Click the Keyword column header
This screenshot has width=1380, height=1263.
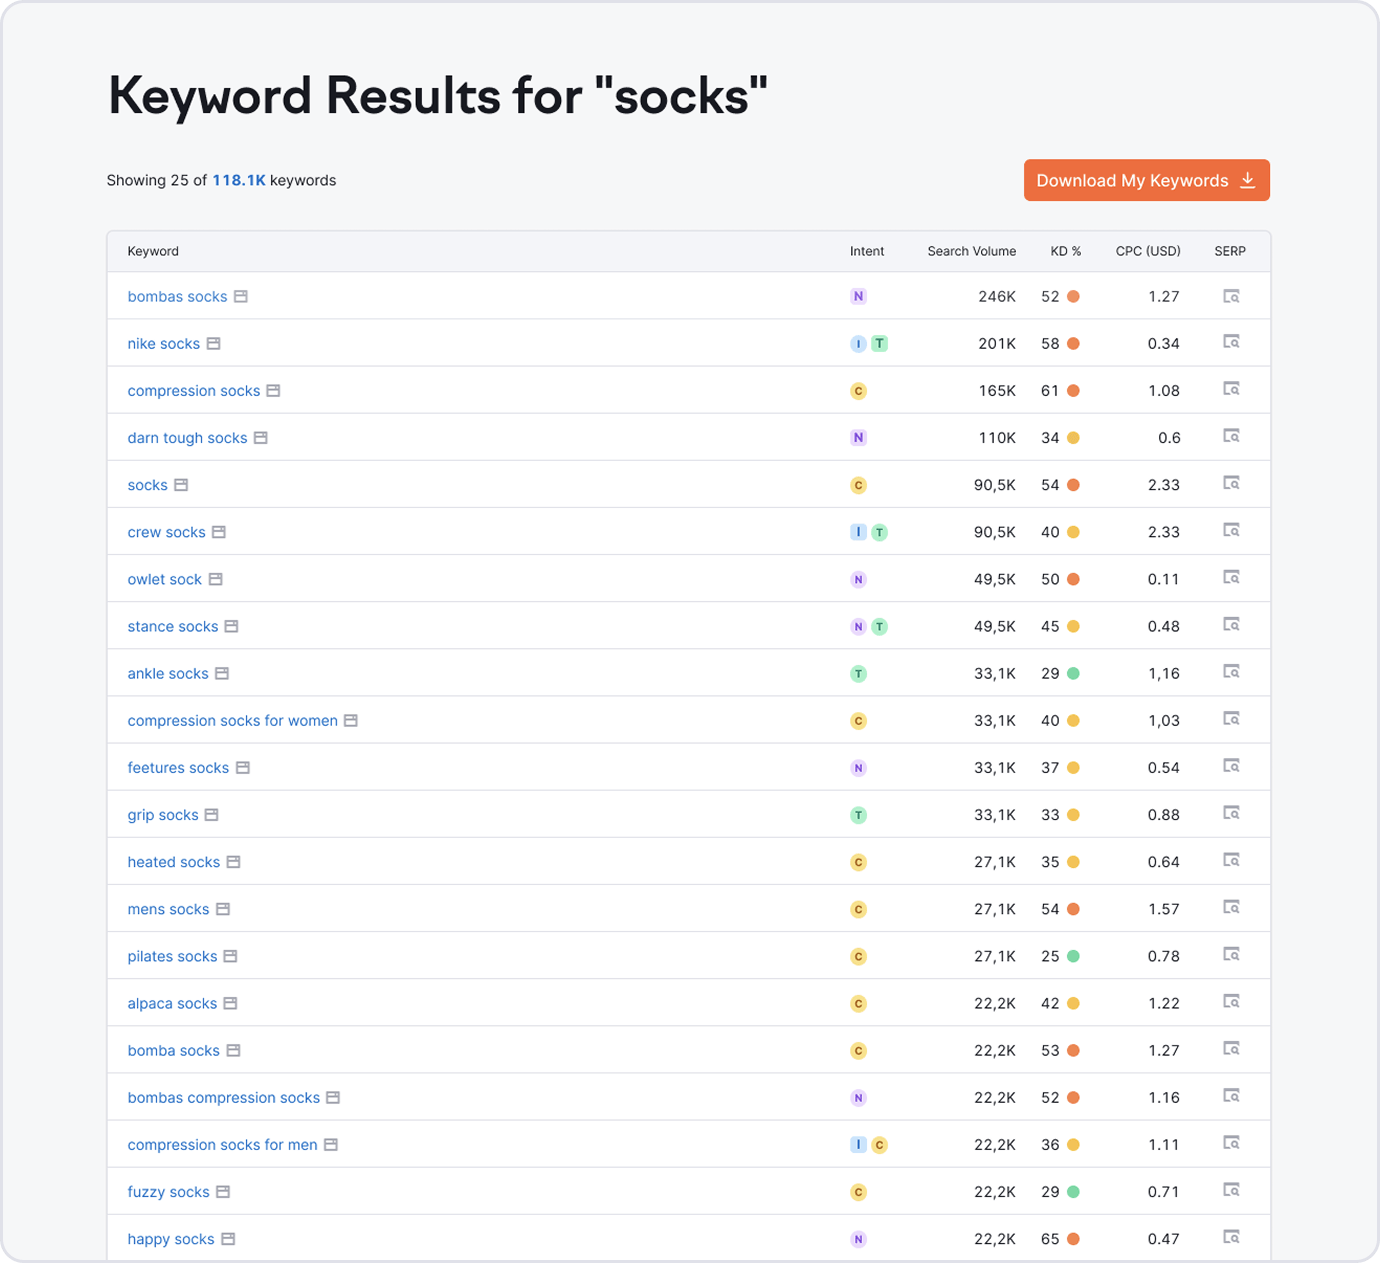click(x=152, y=251)
